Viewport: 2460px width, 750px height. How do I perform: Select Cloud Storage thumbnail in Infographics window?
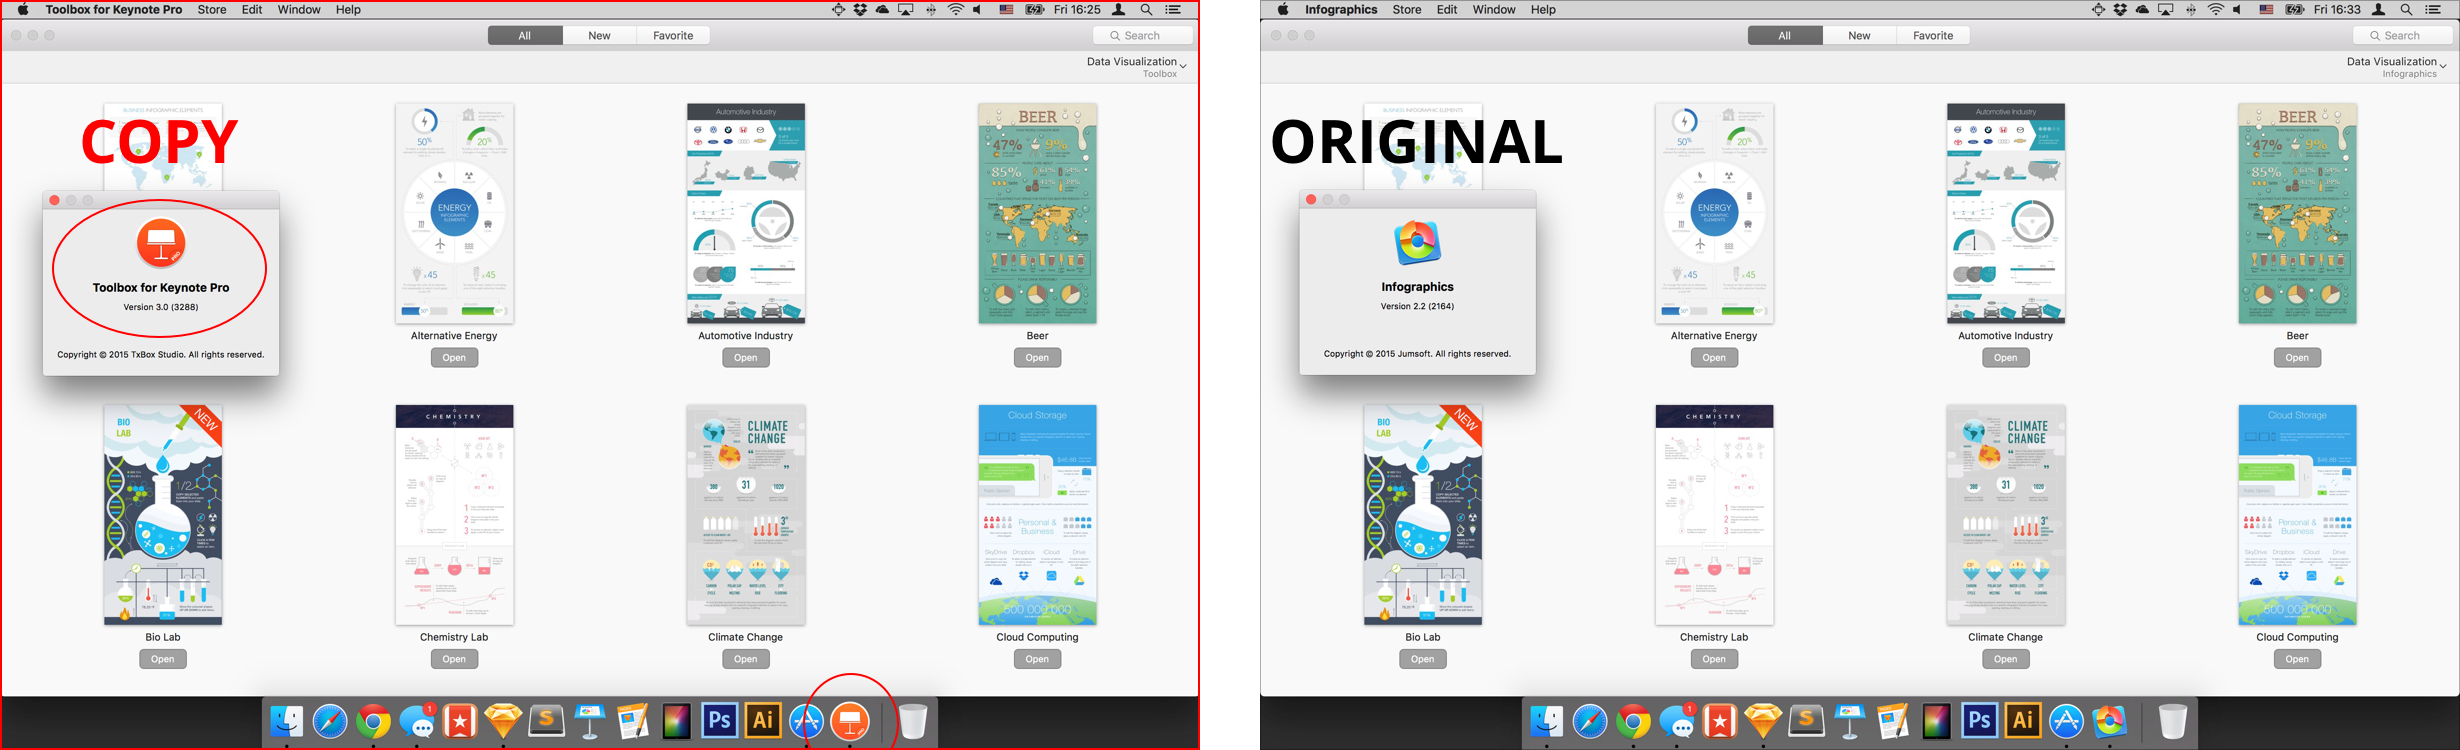2297,515
